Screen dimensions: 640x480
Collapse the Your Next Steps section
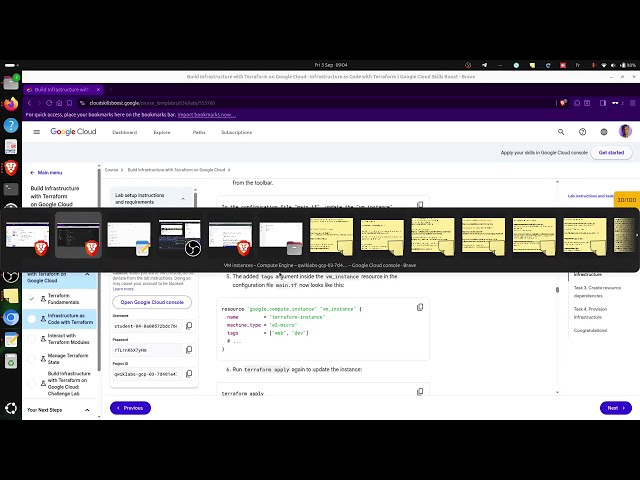coord(87,410)
